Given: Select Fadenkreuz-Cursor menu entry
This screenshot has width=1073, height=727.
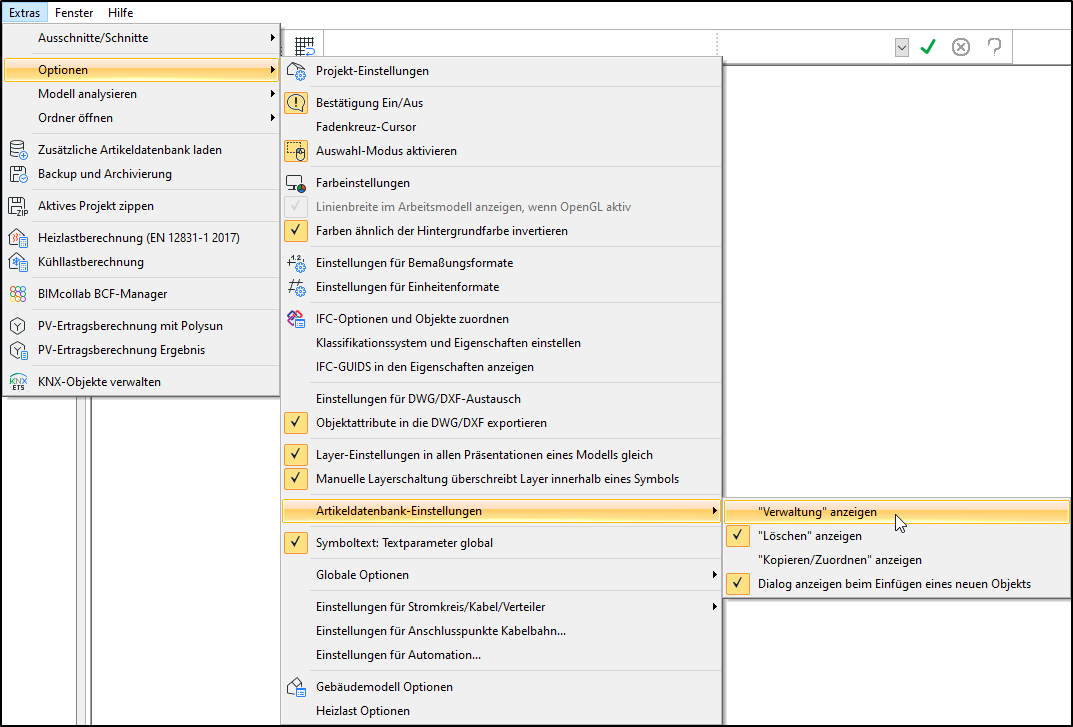Looking at the screenshot, I should pos(502,127).
